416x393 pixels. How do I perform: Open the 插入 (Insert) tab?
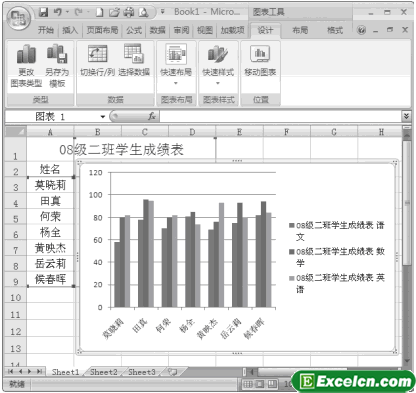click(x=70, y=30)
